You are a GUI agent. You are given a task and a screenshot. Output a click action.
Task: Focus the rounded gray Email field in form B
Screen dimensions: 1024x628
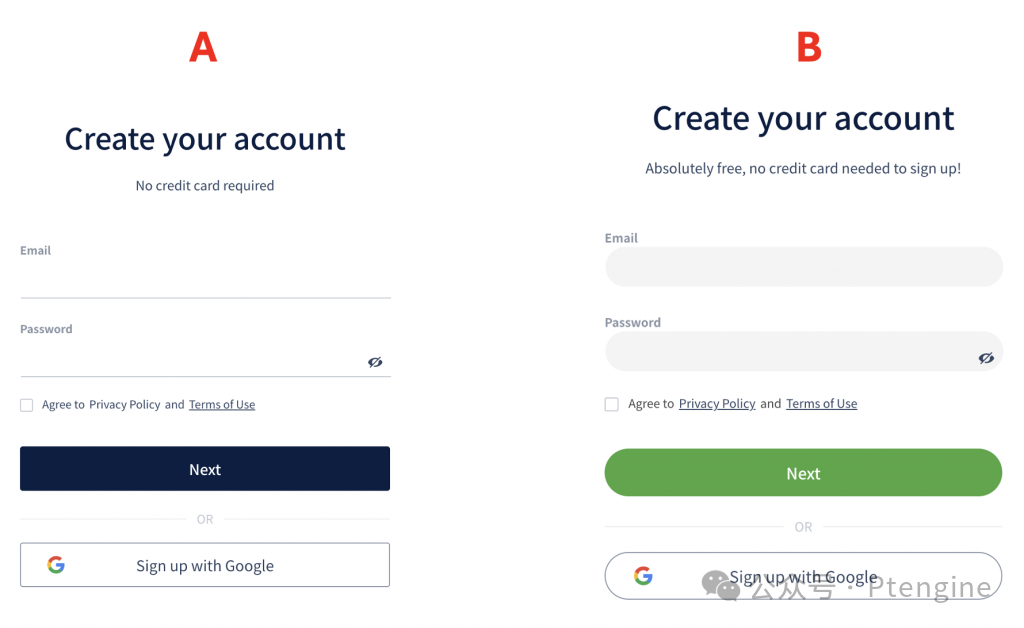(x=803, y=267)
